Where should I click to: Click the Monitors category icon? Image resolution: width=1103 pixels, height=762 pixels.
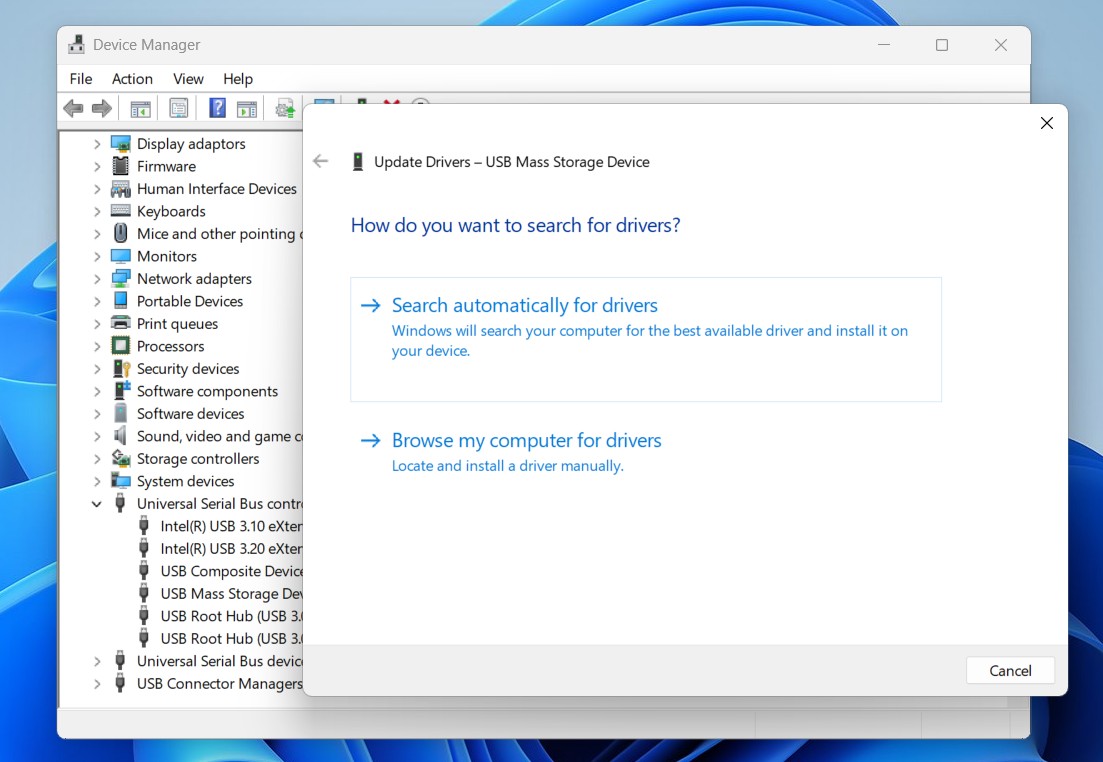click(121, 255)
